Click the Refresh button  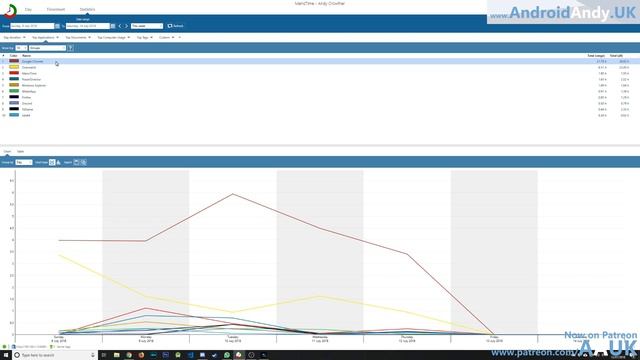176,26
